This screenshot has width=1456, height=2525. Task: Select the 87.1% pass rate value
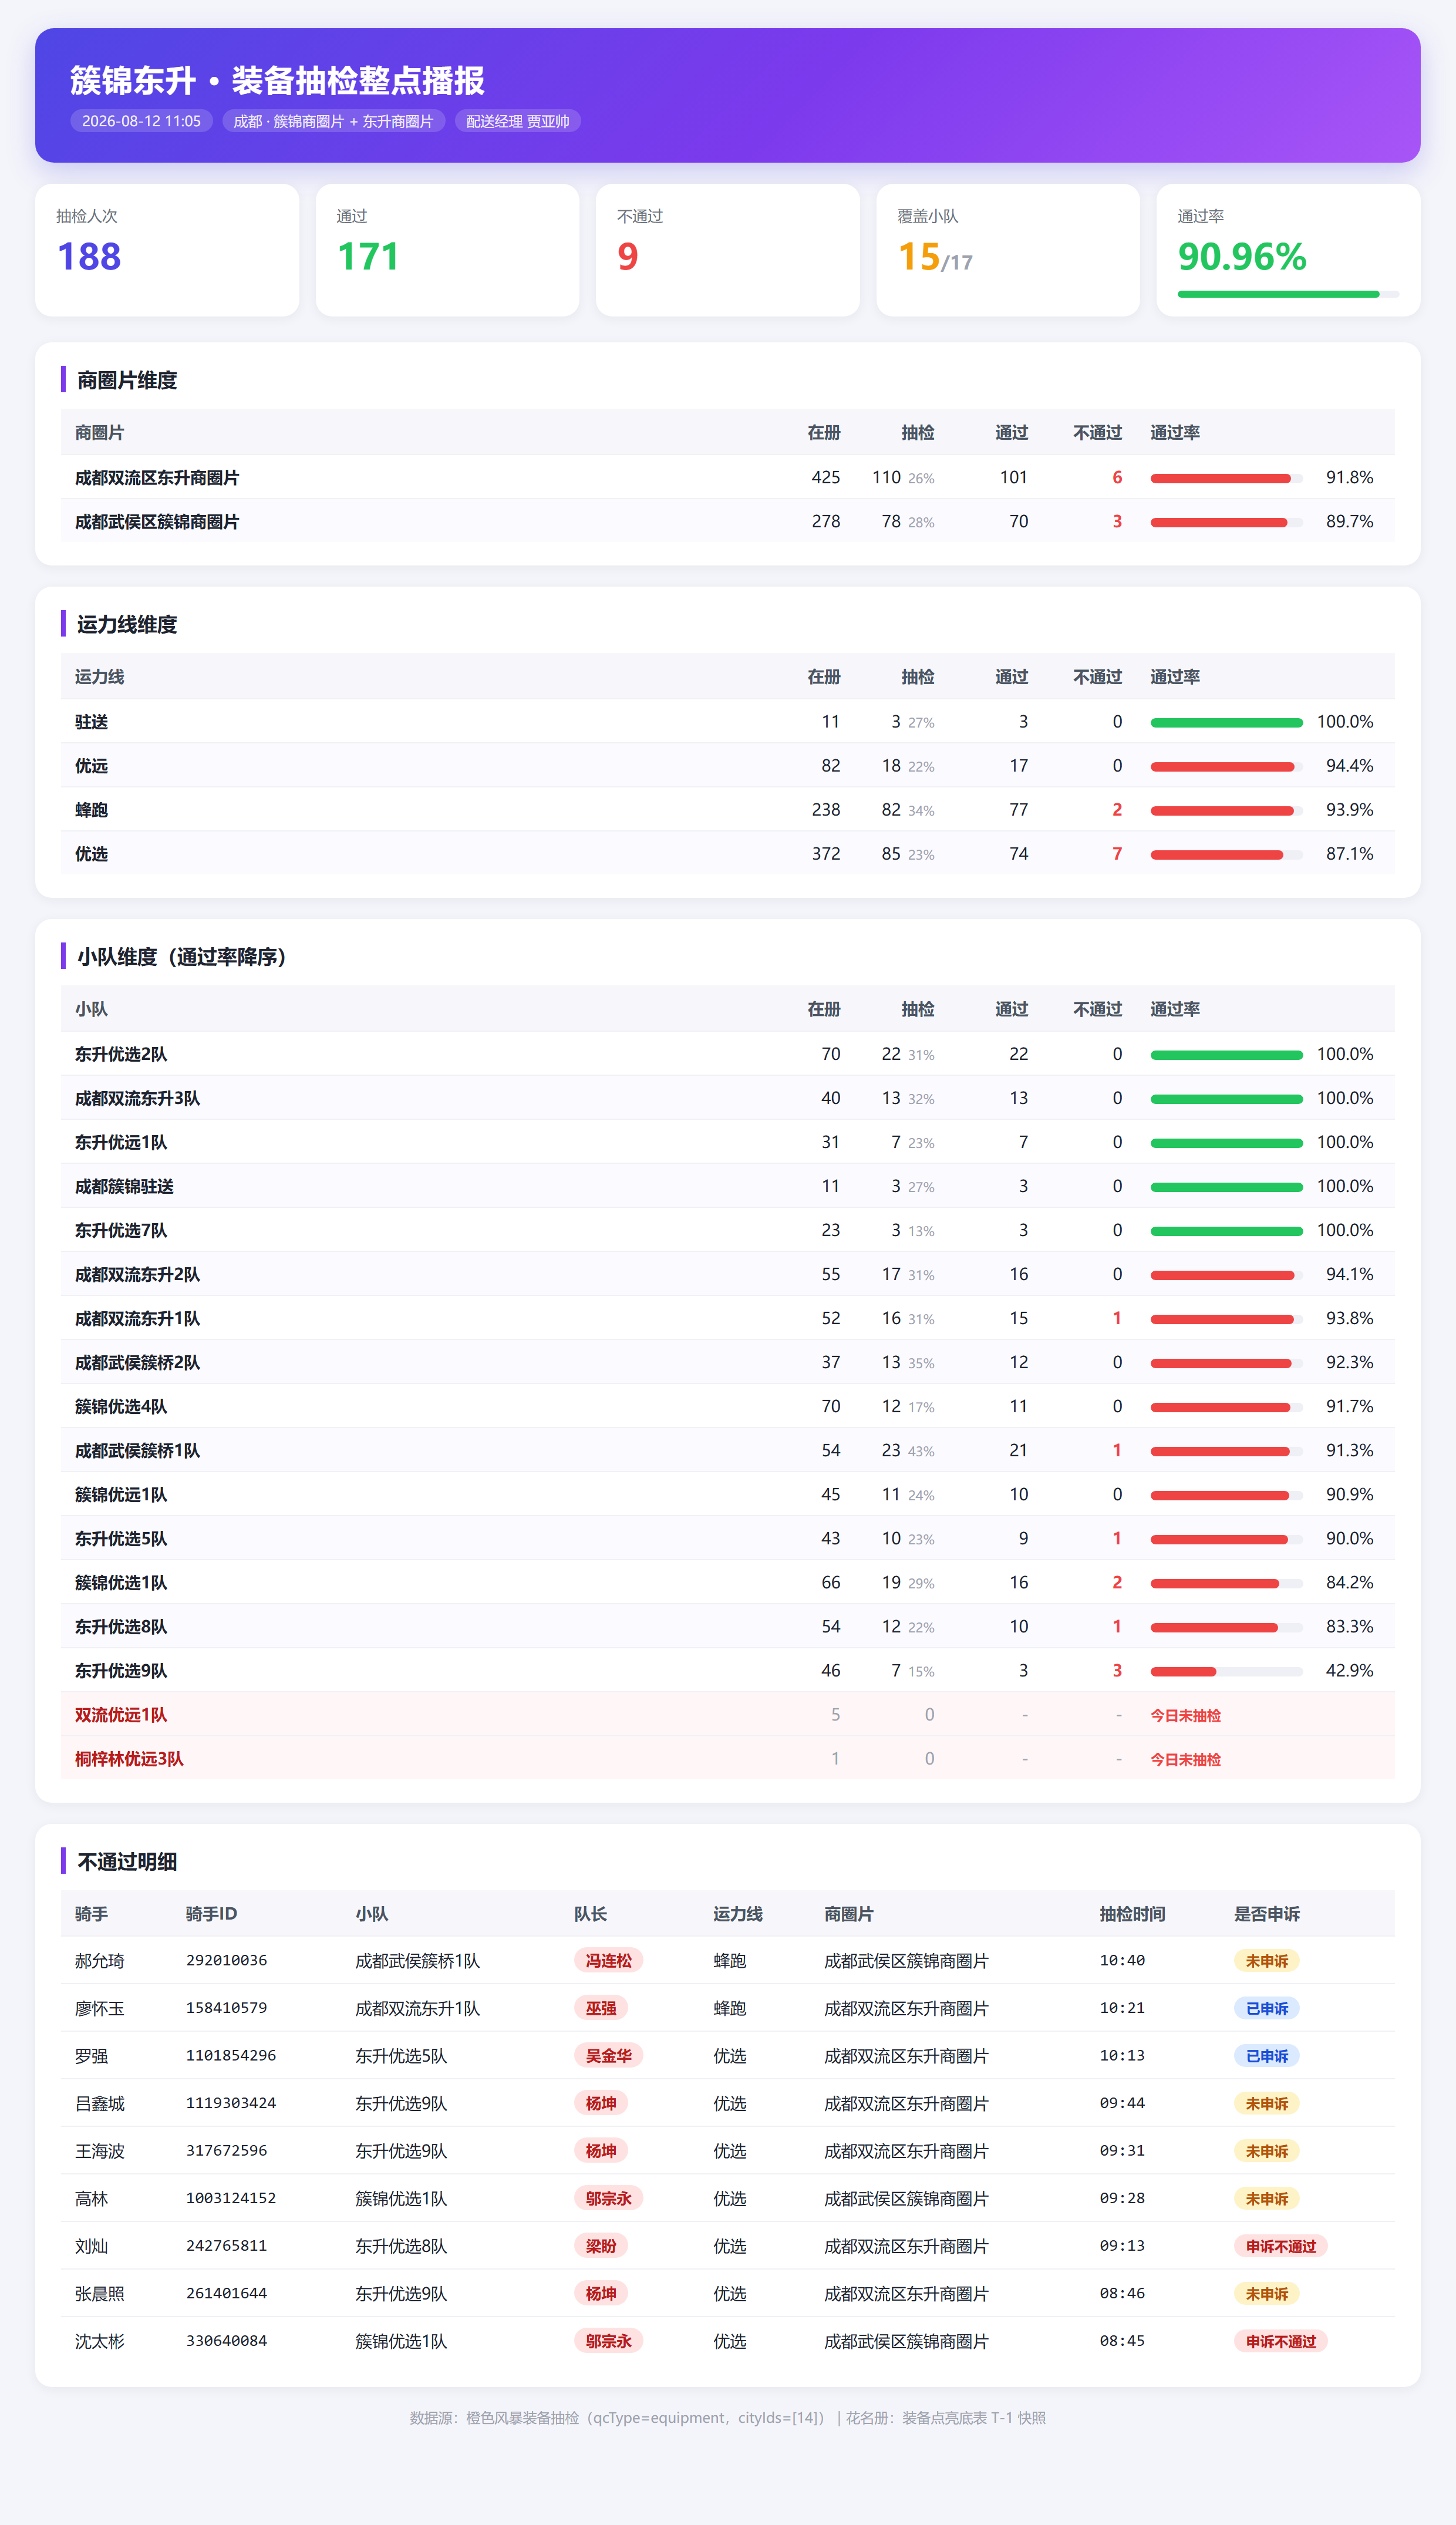[x=1349, y=854]
